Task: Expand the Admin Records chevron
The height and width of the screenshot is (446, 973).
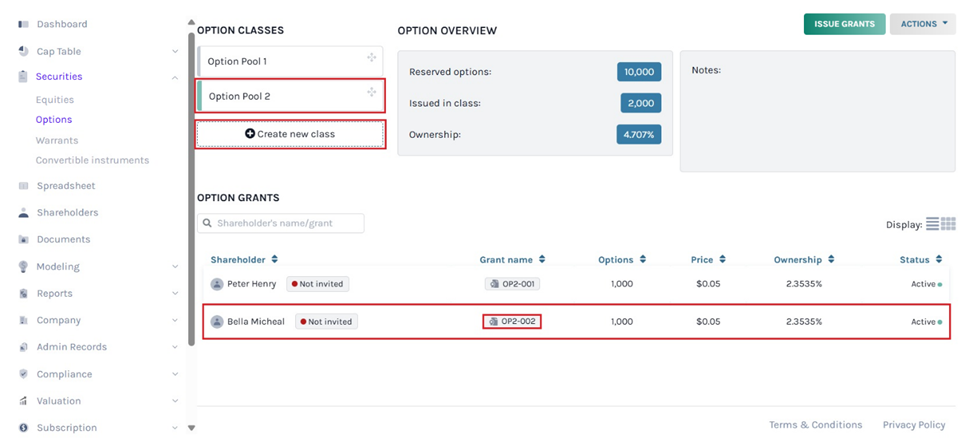Action: pos(175,347)
